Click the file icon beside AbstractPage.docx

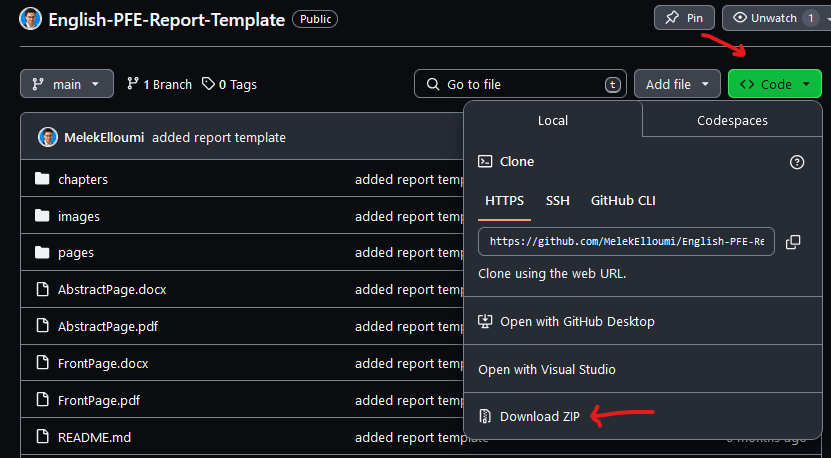coord(42,289)
